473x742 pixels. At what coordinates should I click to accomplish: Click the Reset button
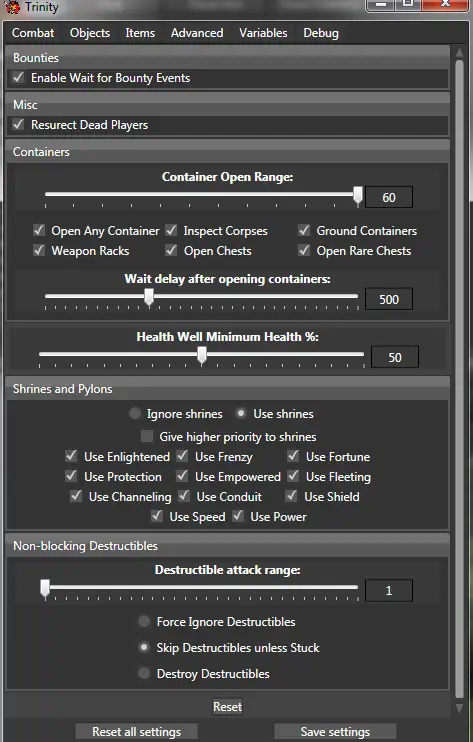coord(228,707)
